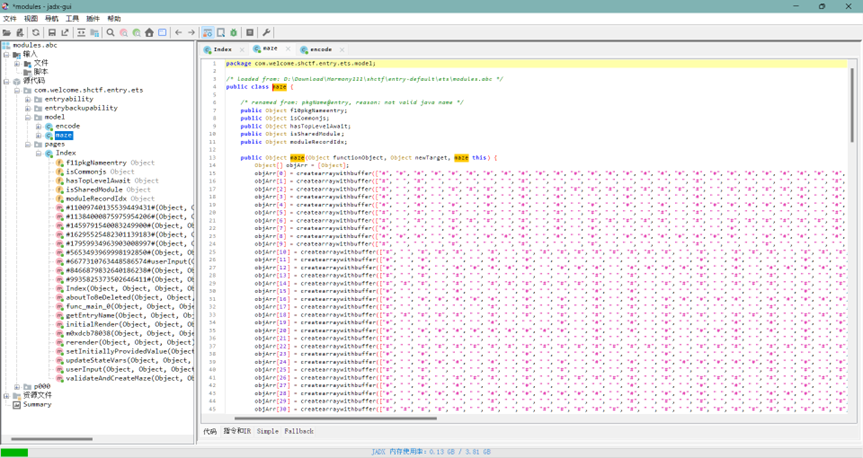Switch to the 指令和IR view tab
The image size is (863, 458).
pyautogui.click(x=237, y=432)
